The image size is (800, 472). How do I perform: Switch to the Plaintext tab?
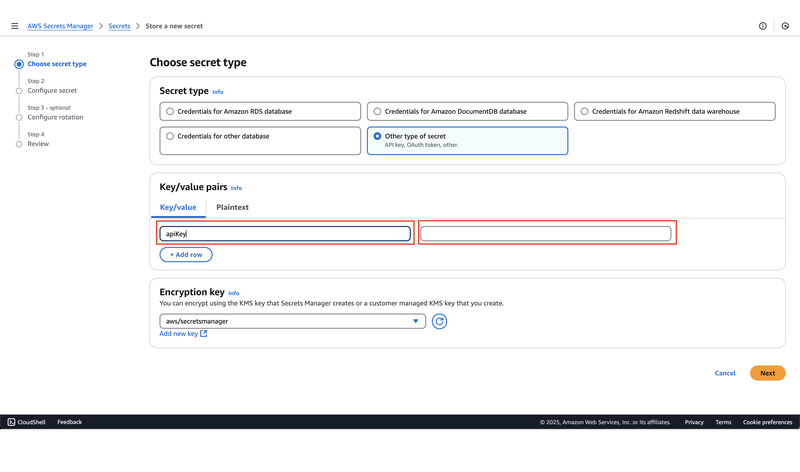232,207
